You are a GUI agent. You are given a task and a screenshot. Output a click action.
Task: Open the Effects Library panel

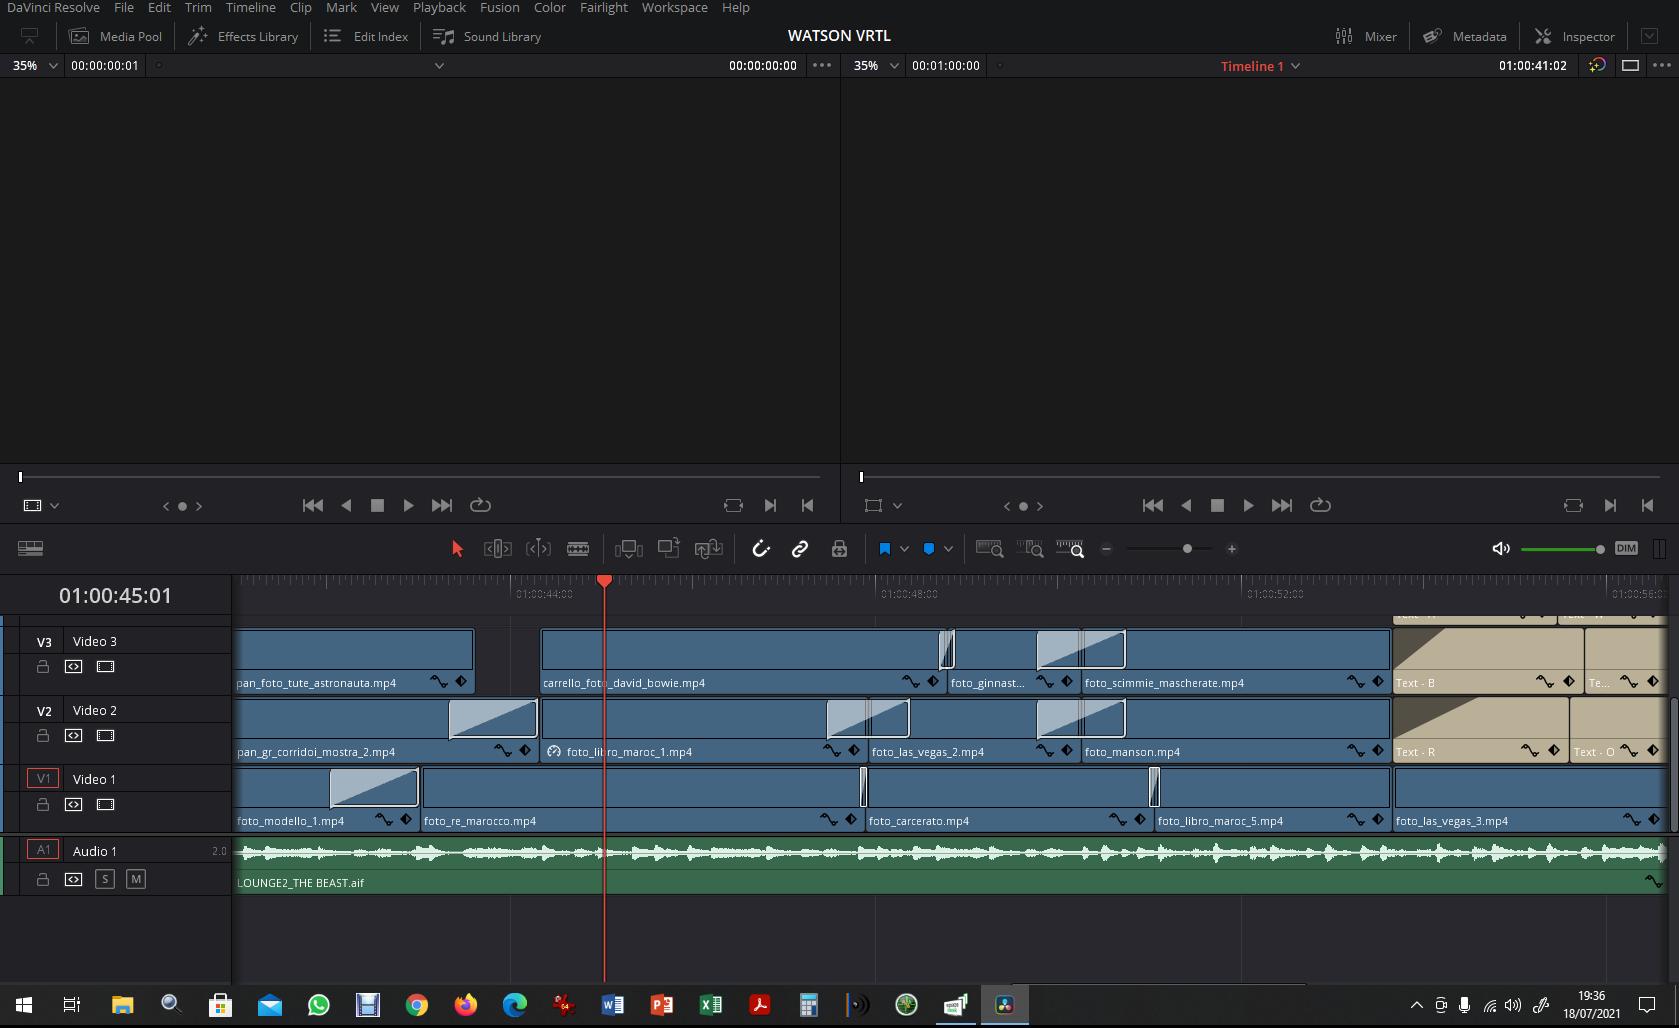click(243, 36)
